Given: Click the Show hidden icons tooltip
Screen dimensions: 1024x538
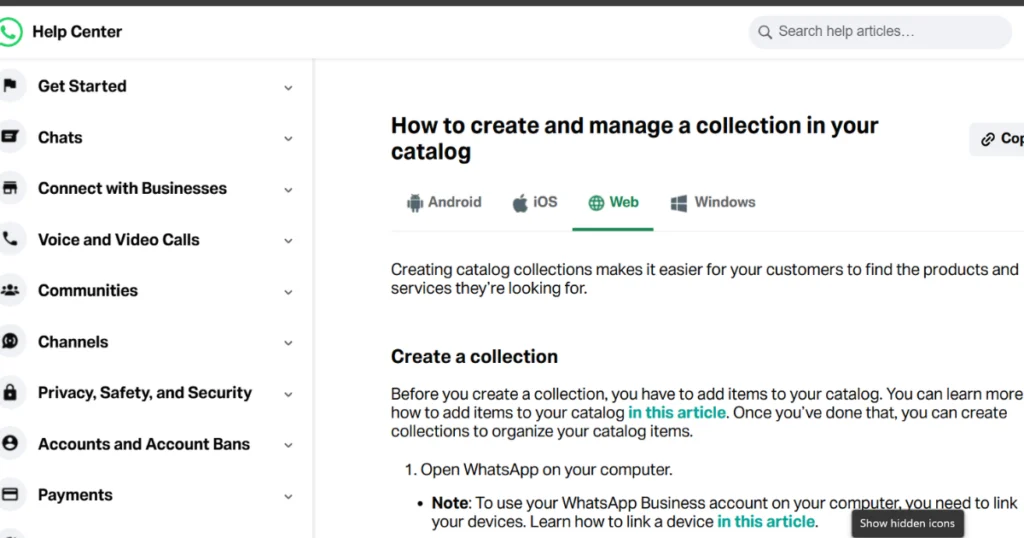Looking at the screenshot, I should tap(907, 523).
